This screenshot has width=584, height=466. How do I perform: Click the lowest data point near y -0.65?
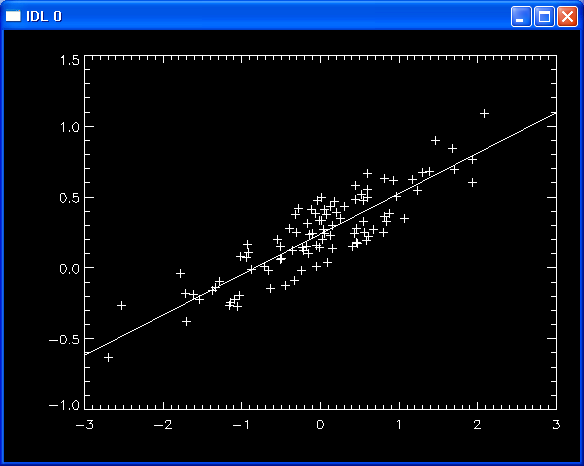click(x=108, y=358)
